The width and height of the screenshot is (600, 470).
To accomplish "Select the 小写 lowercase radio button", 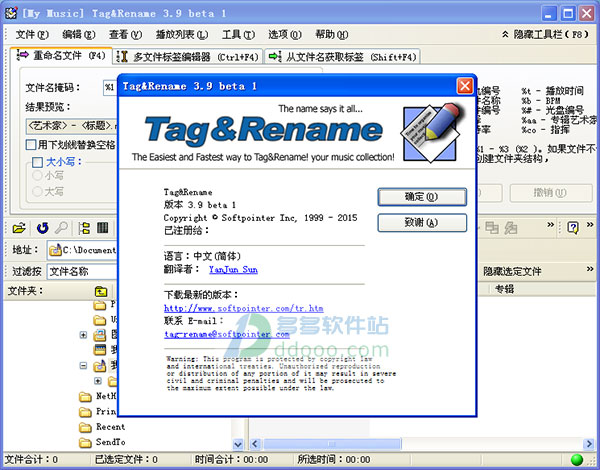I will (38, 176).
